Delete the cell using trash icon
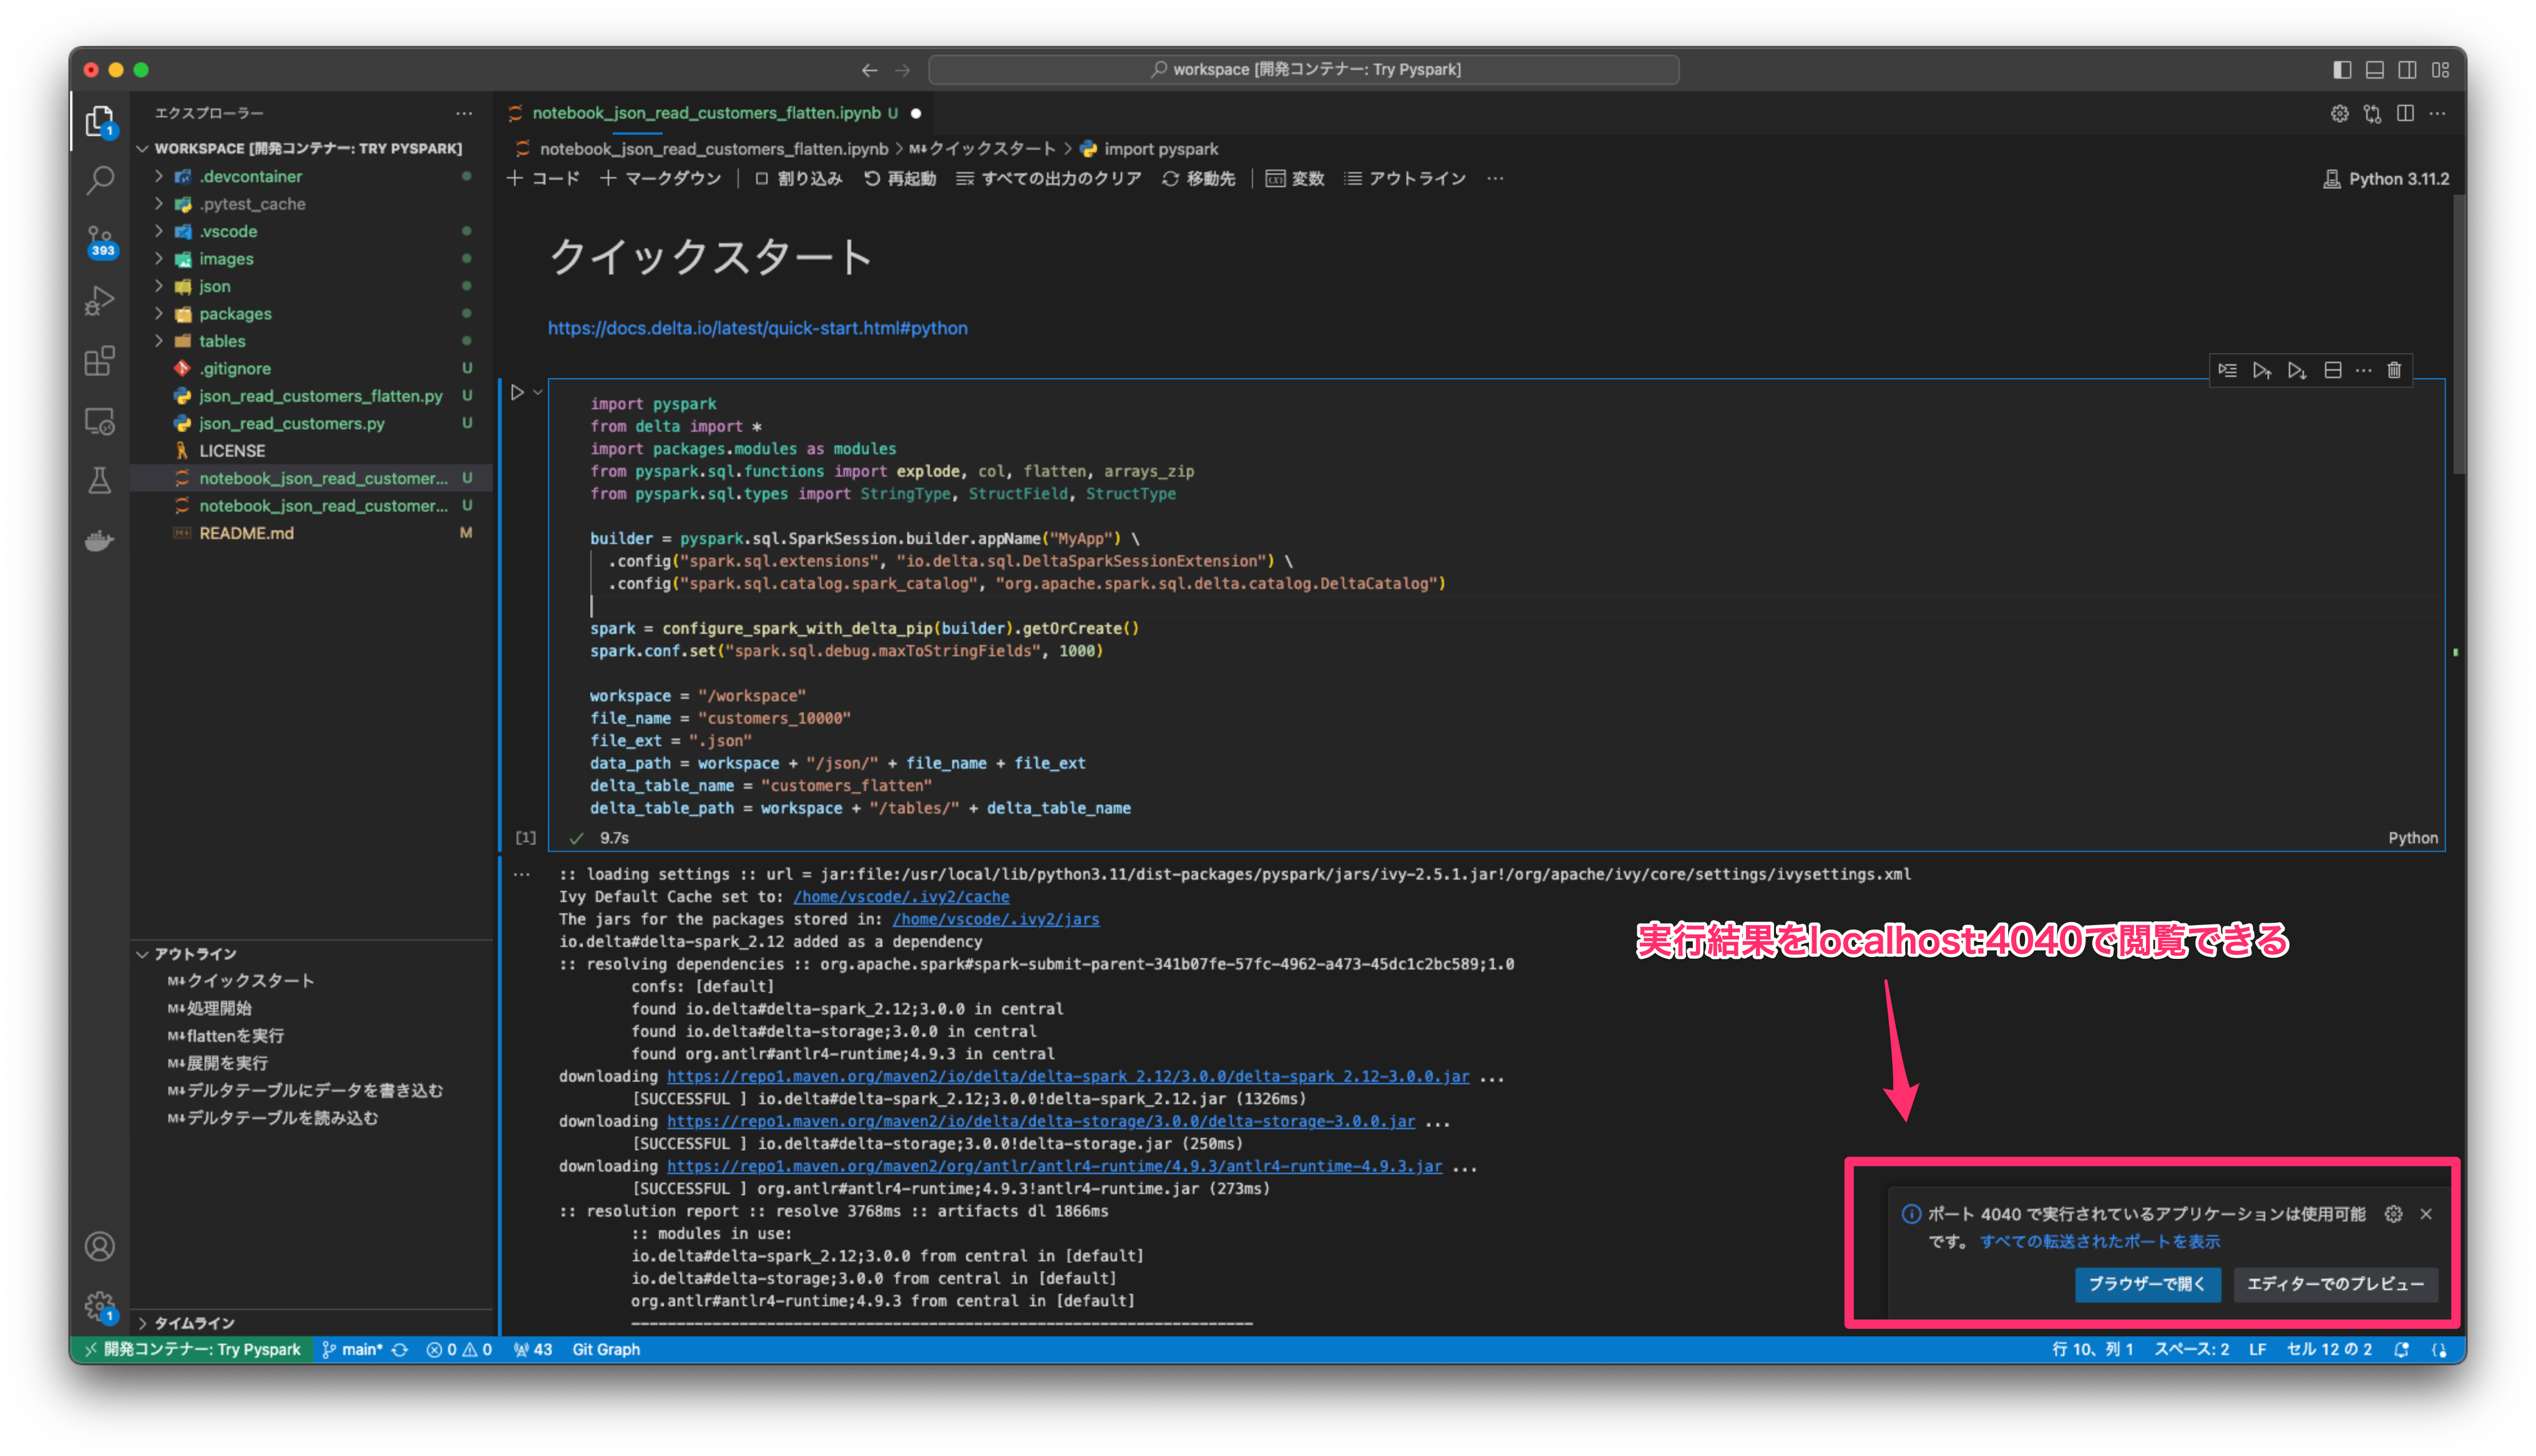The image size is (2536, 1456). click(x=2394, y=370)
